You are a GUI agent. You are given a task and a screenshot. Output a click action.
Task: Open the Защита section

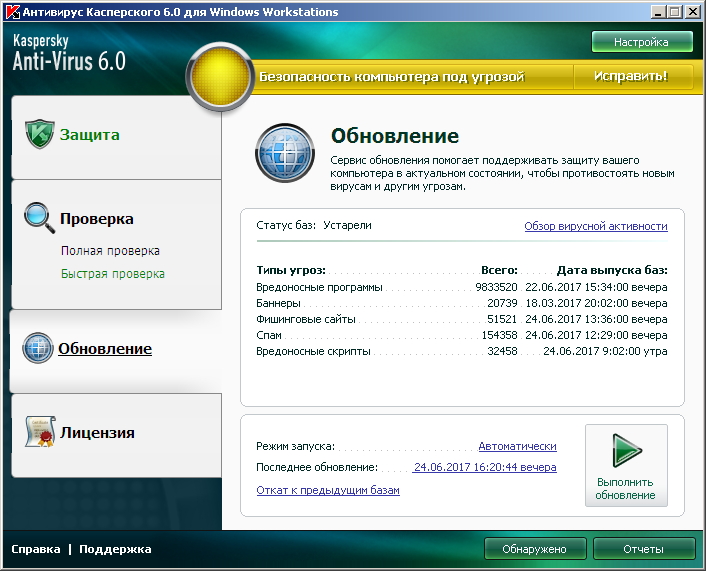90,135
